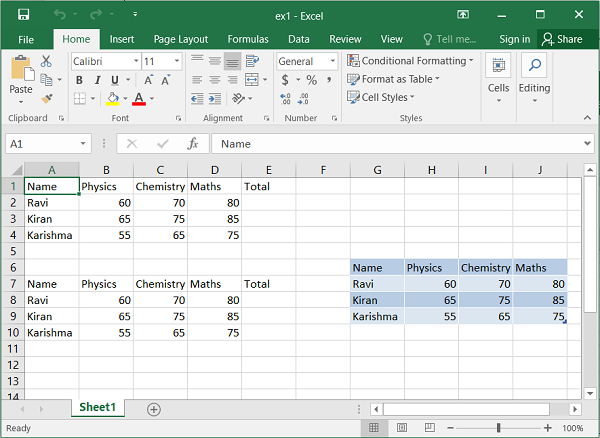This screenshot has height=438, width=600.
Task: Toggle Underline formatting
Action: (114, 80)
